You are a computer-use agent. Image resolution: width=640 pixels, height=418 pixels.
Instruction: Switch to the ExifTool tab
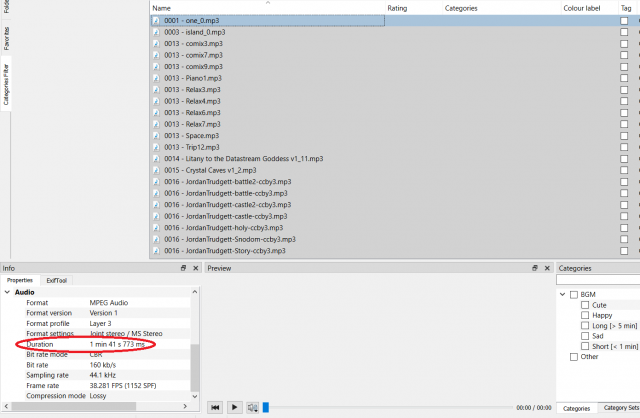click(x=56, y=280)
